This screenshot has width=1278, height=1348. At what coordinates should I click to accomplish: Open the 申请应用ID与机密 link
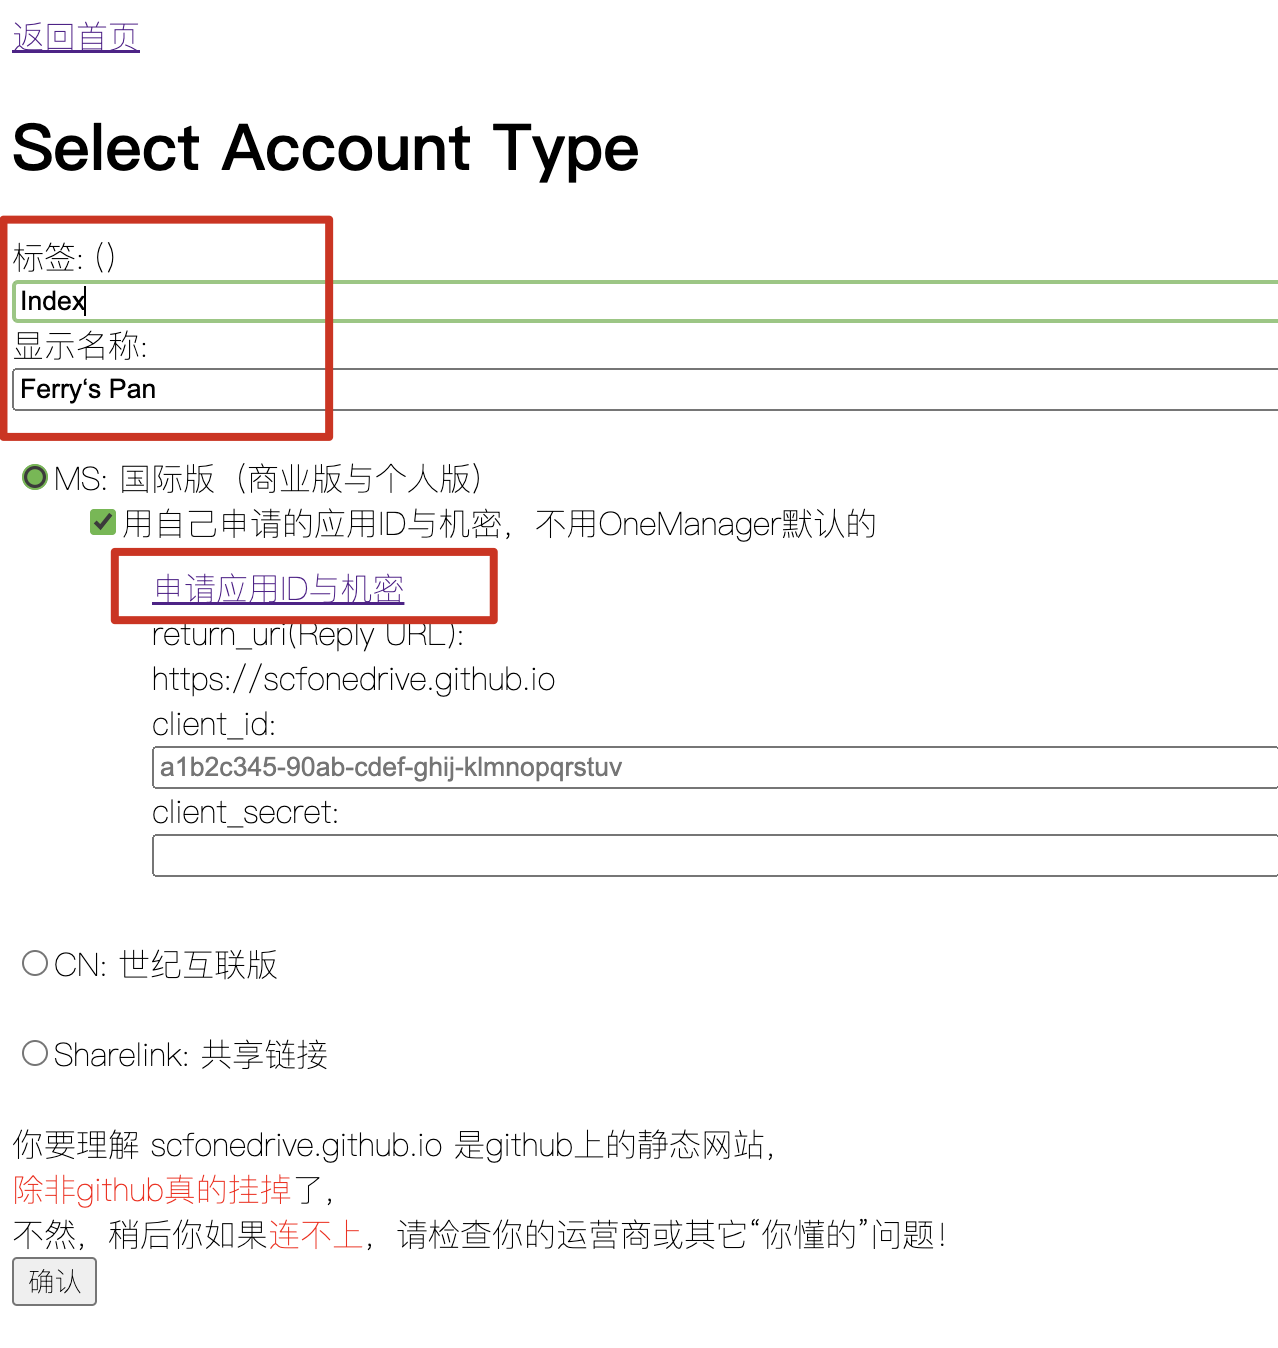coord(278,589)
